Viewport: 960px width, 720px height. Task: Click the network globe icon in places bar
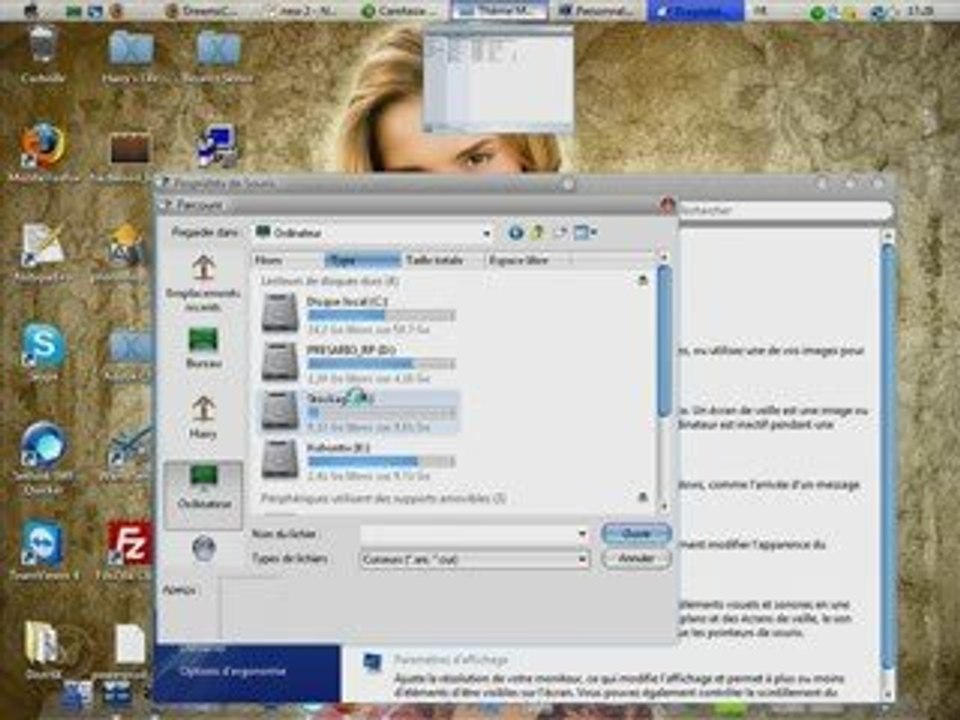[x=203, y=547]
